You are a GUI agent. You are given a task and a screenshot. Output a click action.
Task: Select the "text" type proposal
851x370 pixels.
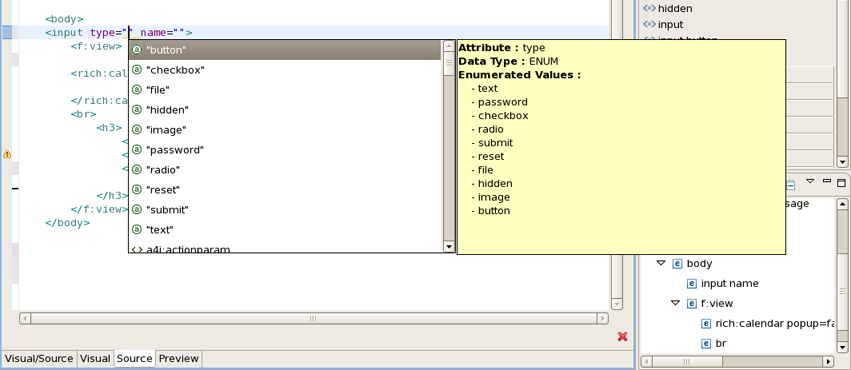click(x=285, y=229)
